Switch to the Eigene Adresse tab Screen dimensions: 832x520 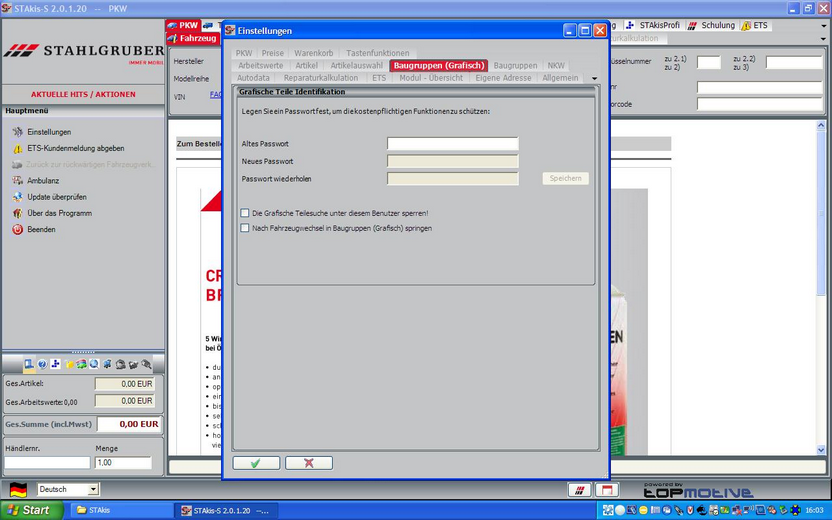[x=503, y=77]
